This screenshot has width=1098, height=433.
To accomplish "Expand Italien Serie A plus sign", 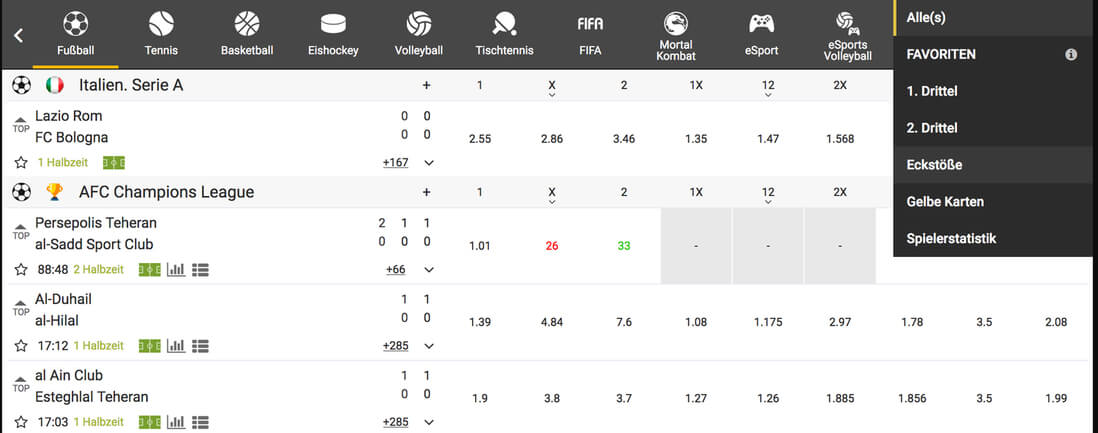I will (x=426, y=85).
